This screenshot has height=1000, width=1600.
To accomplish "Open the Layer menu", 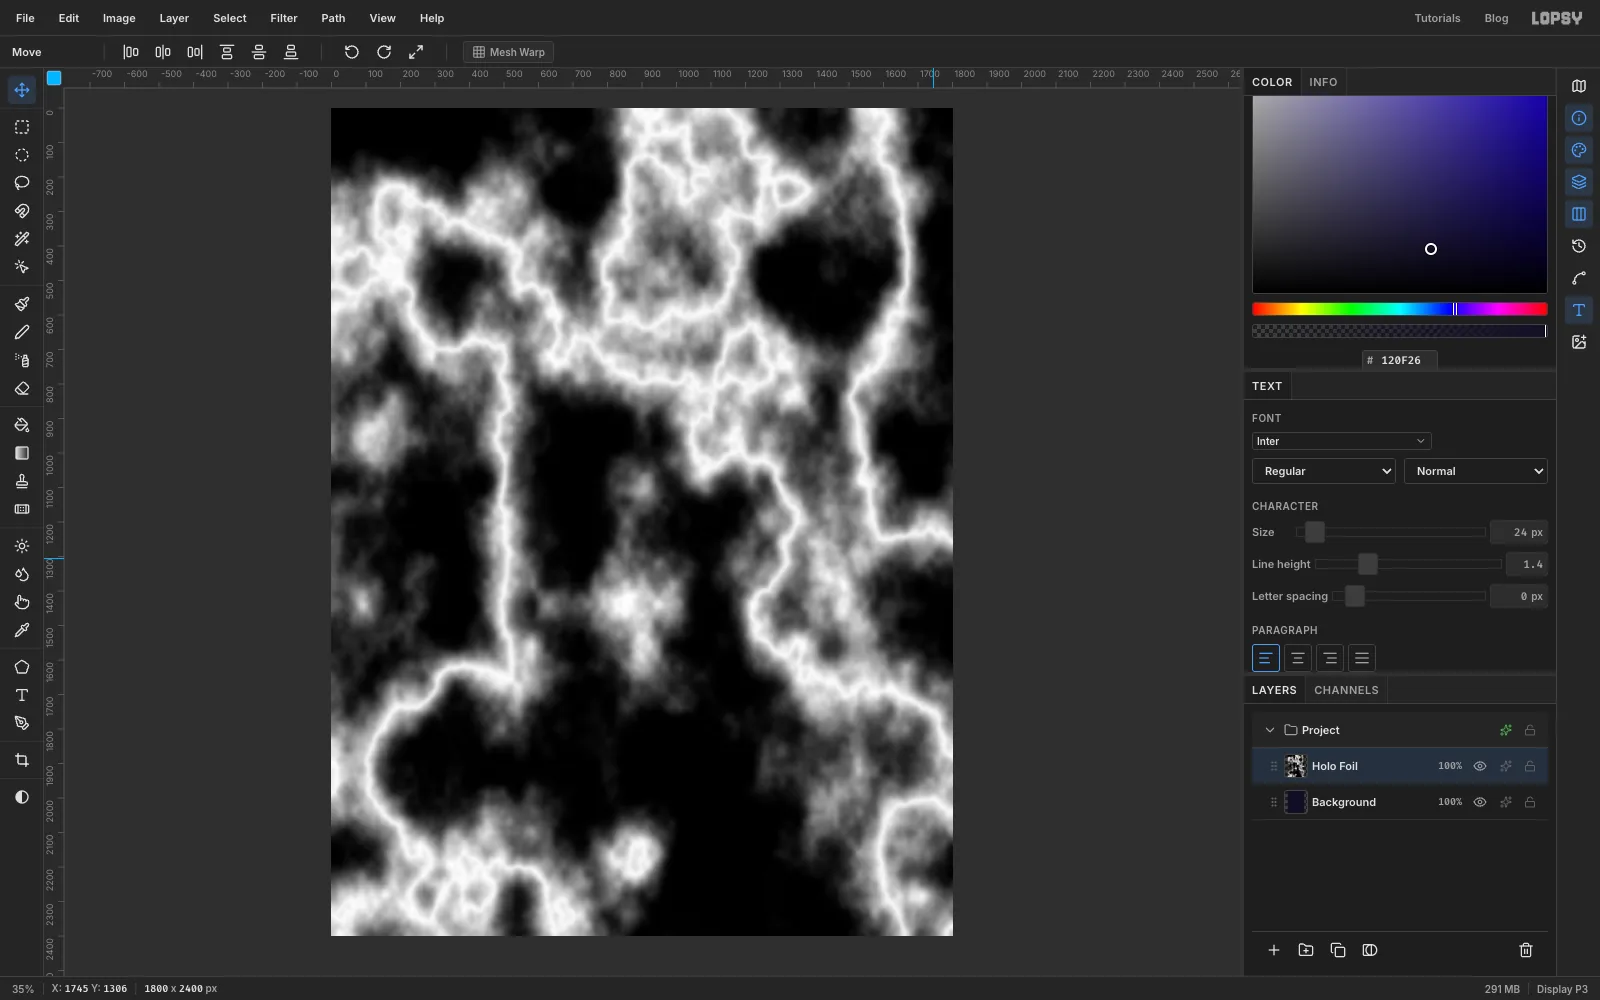I will (x=174, y=18).
